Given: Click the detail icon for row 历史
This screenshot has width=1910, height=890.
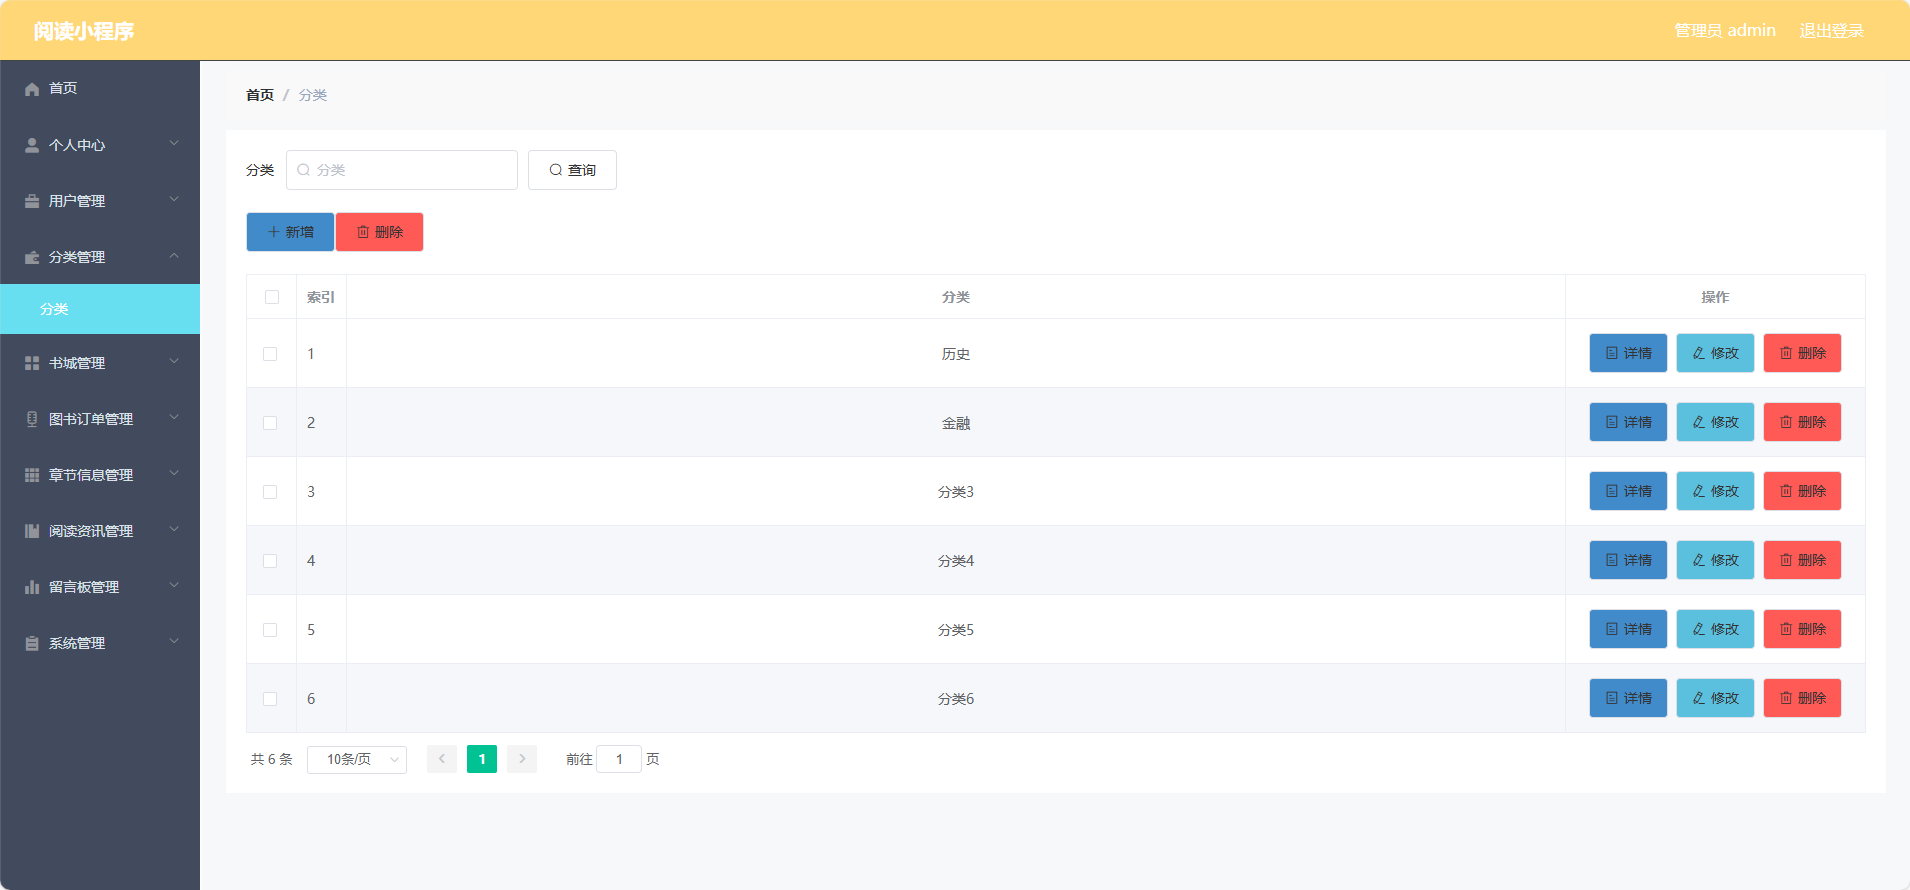Looking at the screenshot, I should (1612, 353).
